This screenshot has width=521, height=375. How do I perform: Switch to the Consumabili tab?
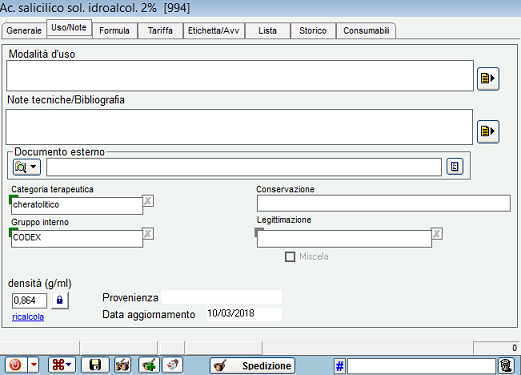[x=366, y=31]
